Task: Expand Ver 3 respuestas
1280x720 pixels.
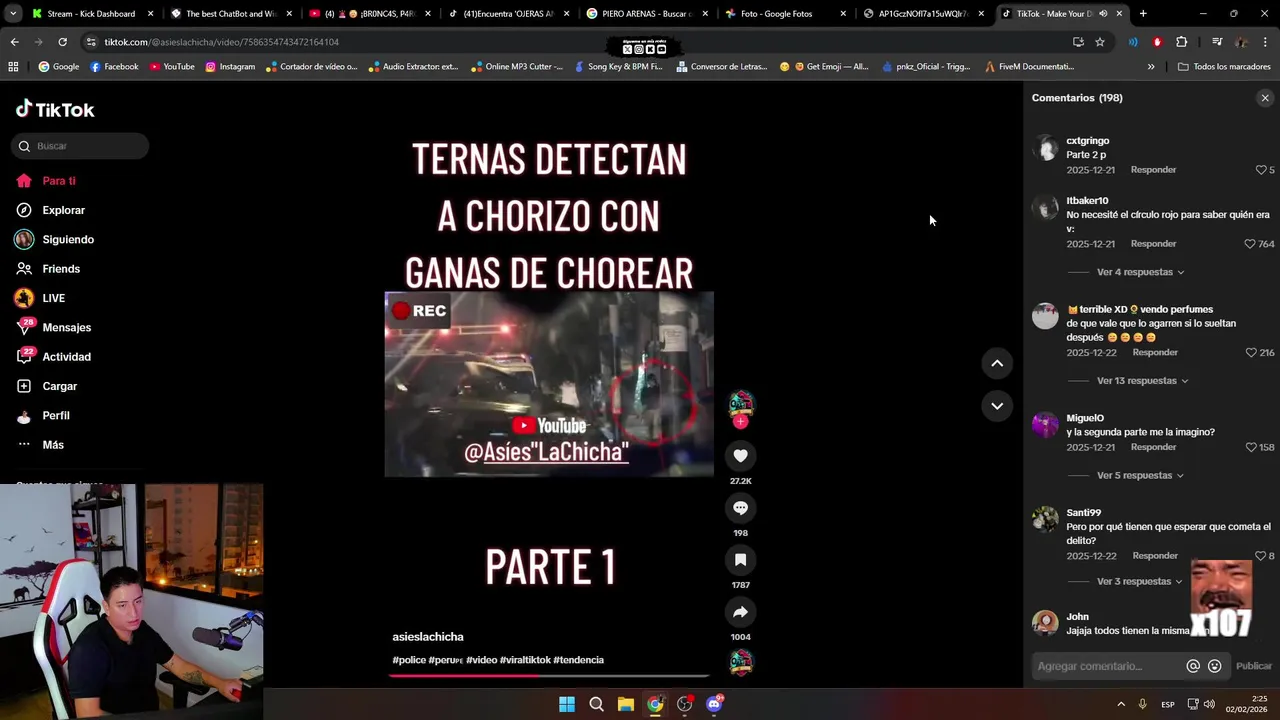Action: pyautogui.click(x=1140, y=582)
